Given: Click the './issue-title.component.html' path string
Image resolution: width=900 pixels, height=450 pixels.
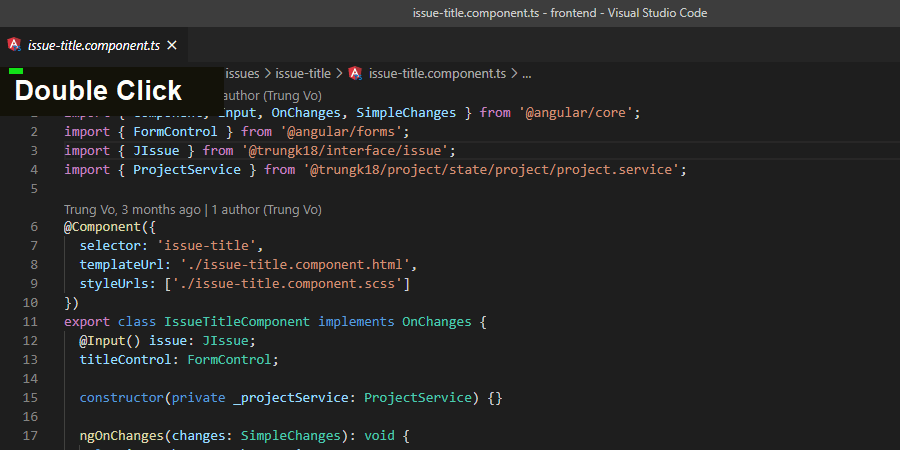Looking at the screenshot, I should click(x=295, y=265).
